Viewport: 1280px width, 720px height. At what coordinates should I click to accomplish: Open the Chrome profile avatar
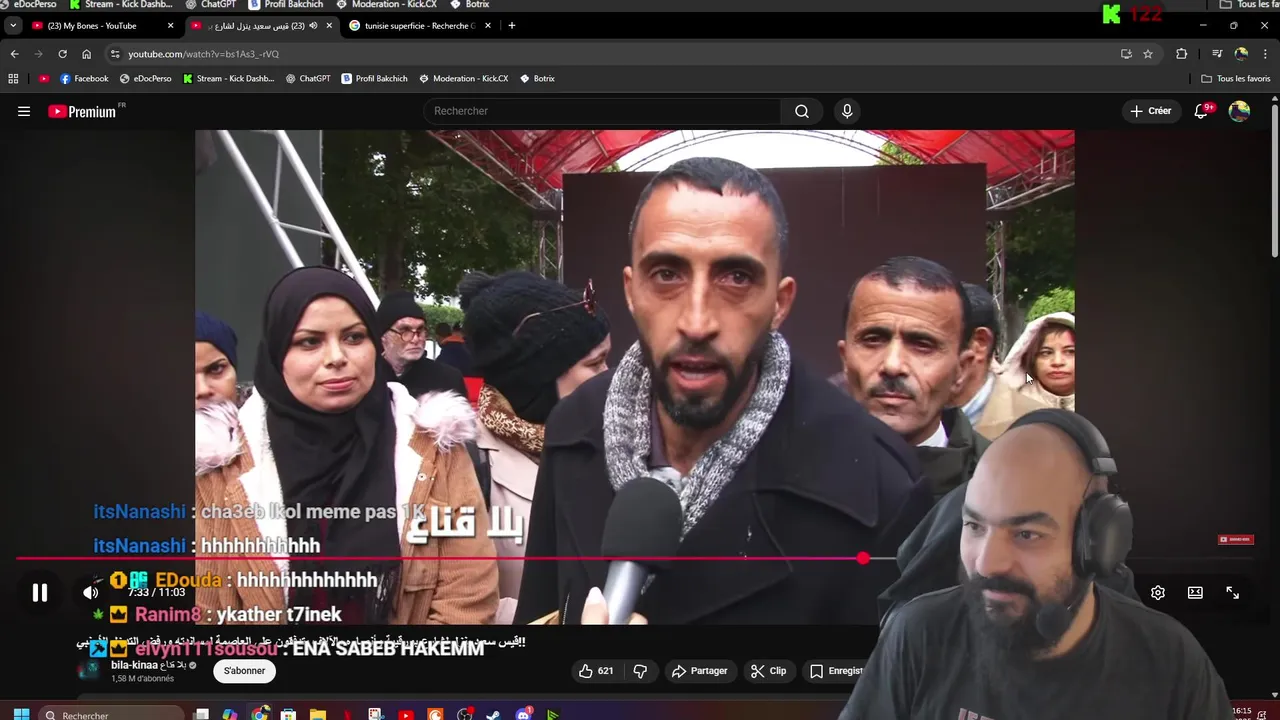tap(1241, 54)
